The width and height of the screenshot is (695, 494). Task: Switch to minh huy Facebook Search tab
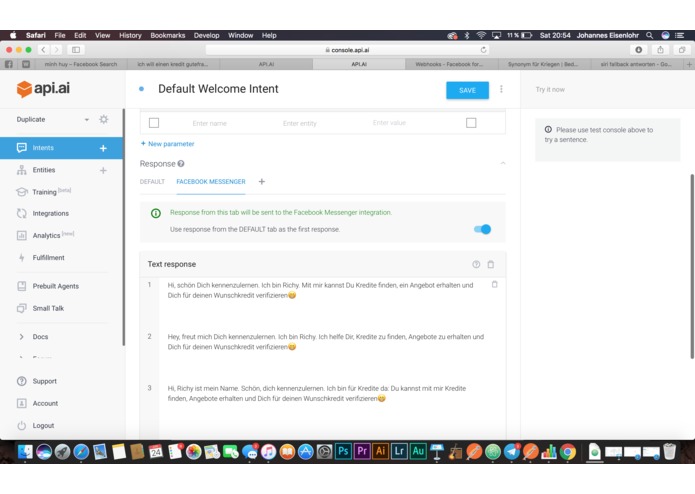[x=81, y=64]
